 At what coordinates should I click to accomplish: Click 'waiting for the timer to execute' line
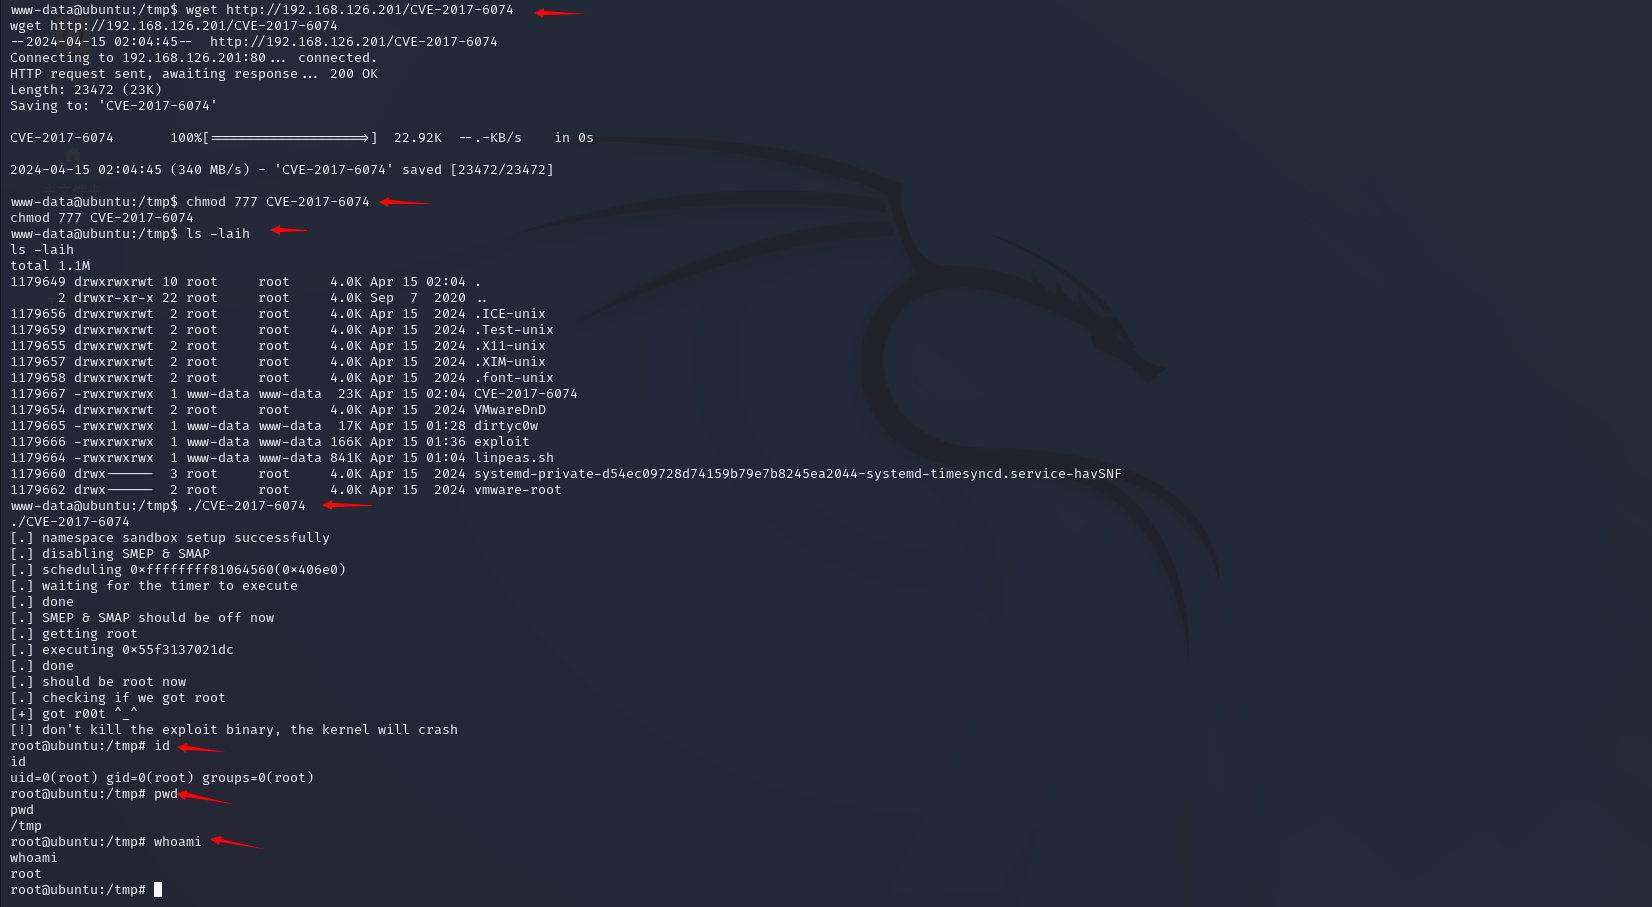click(154, 586)
